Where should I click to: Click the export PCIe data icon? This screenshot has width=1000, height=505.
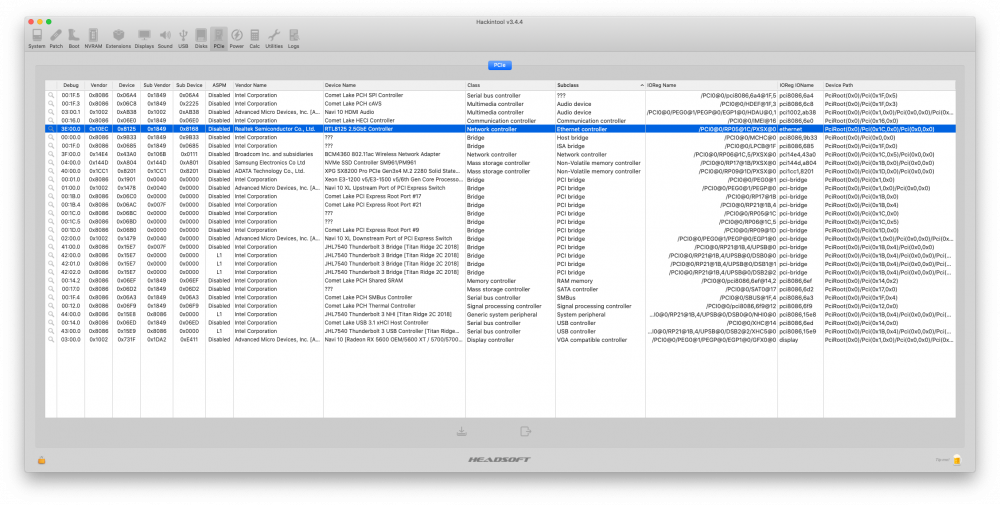click(526, 432)
